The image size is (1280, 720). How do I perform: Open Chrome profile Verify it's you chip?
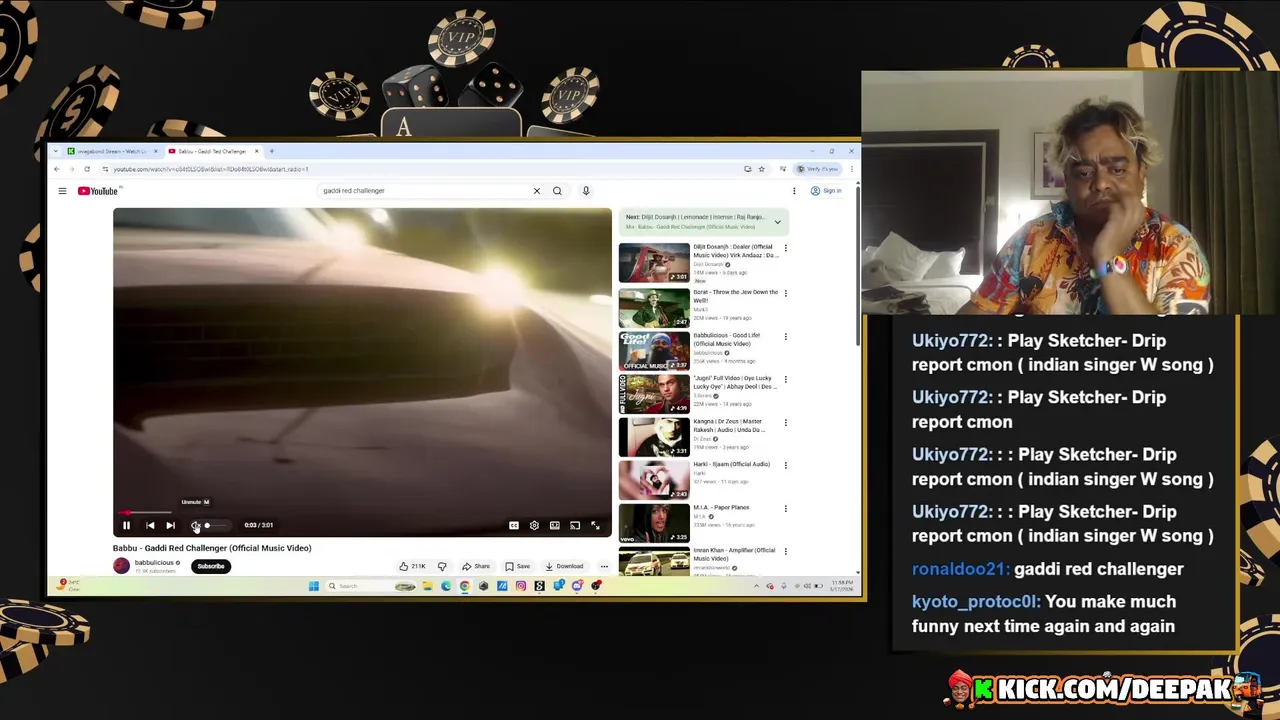818,169
